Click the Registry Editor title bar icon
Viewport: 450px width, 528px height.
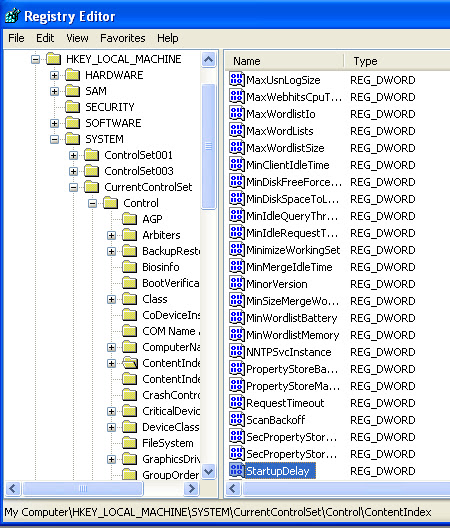pyautogui.click(x=13, y=16)
